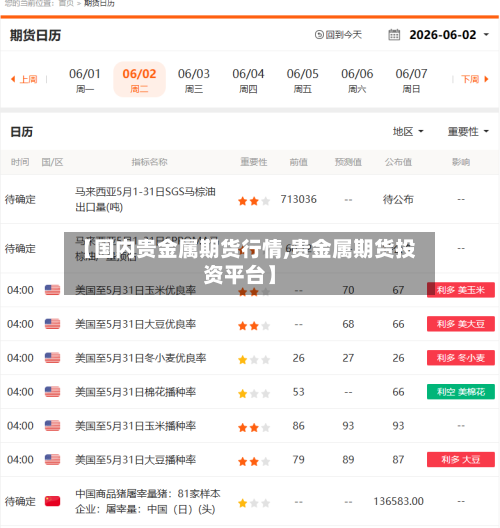Image resolution: width=500 pixels, height=528 pixels.
Task: Open the 地区 region filter dropdown
Action: pyautogui.click(x=408, y=132)
